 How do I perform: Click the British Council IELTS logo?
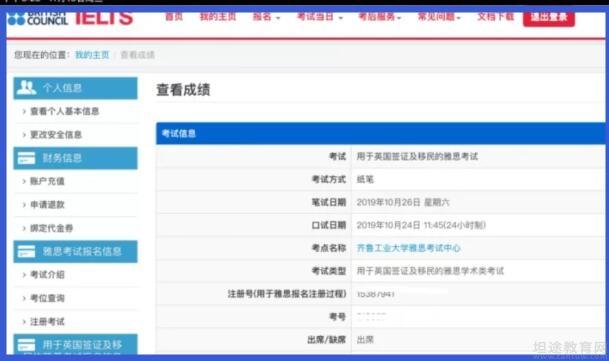[71, 19]
